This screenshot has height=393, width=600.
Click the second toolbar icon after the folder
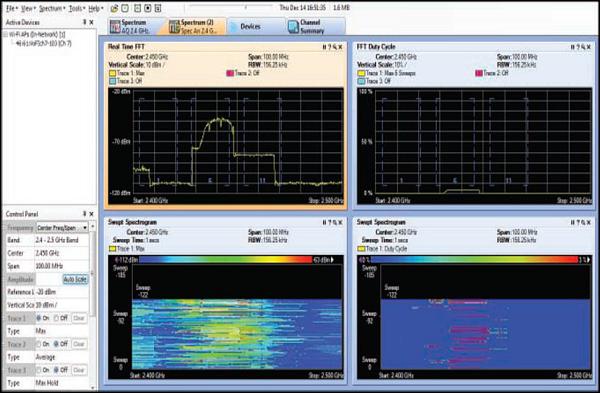point(125,8)
